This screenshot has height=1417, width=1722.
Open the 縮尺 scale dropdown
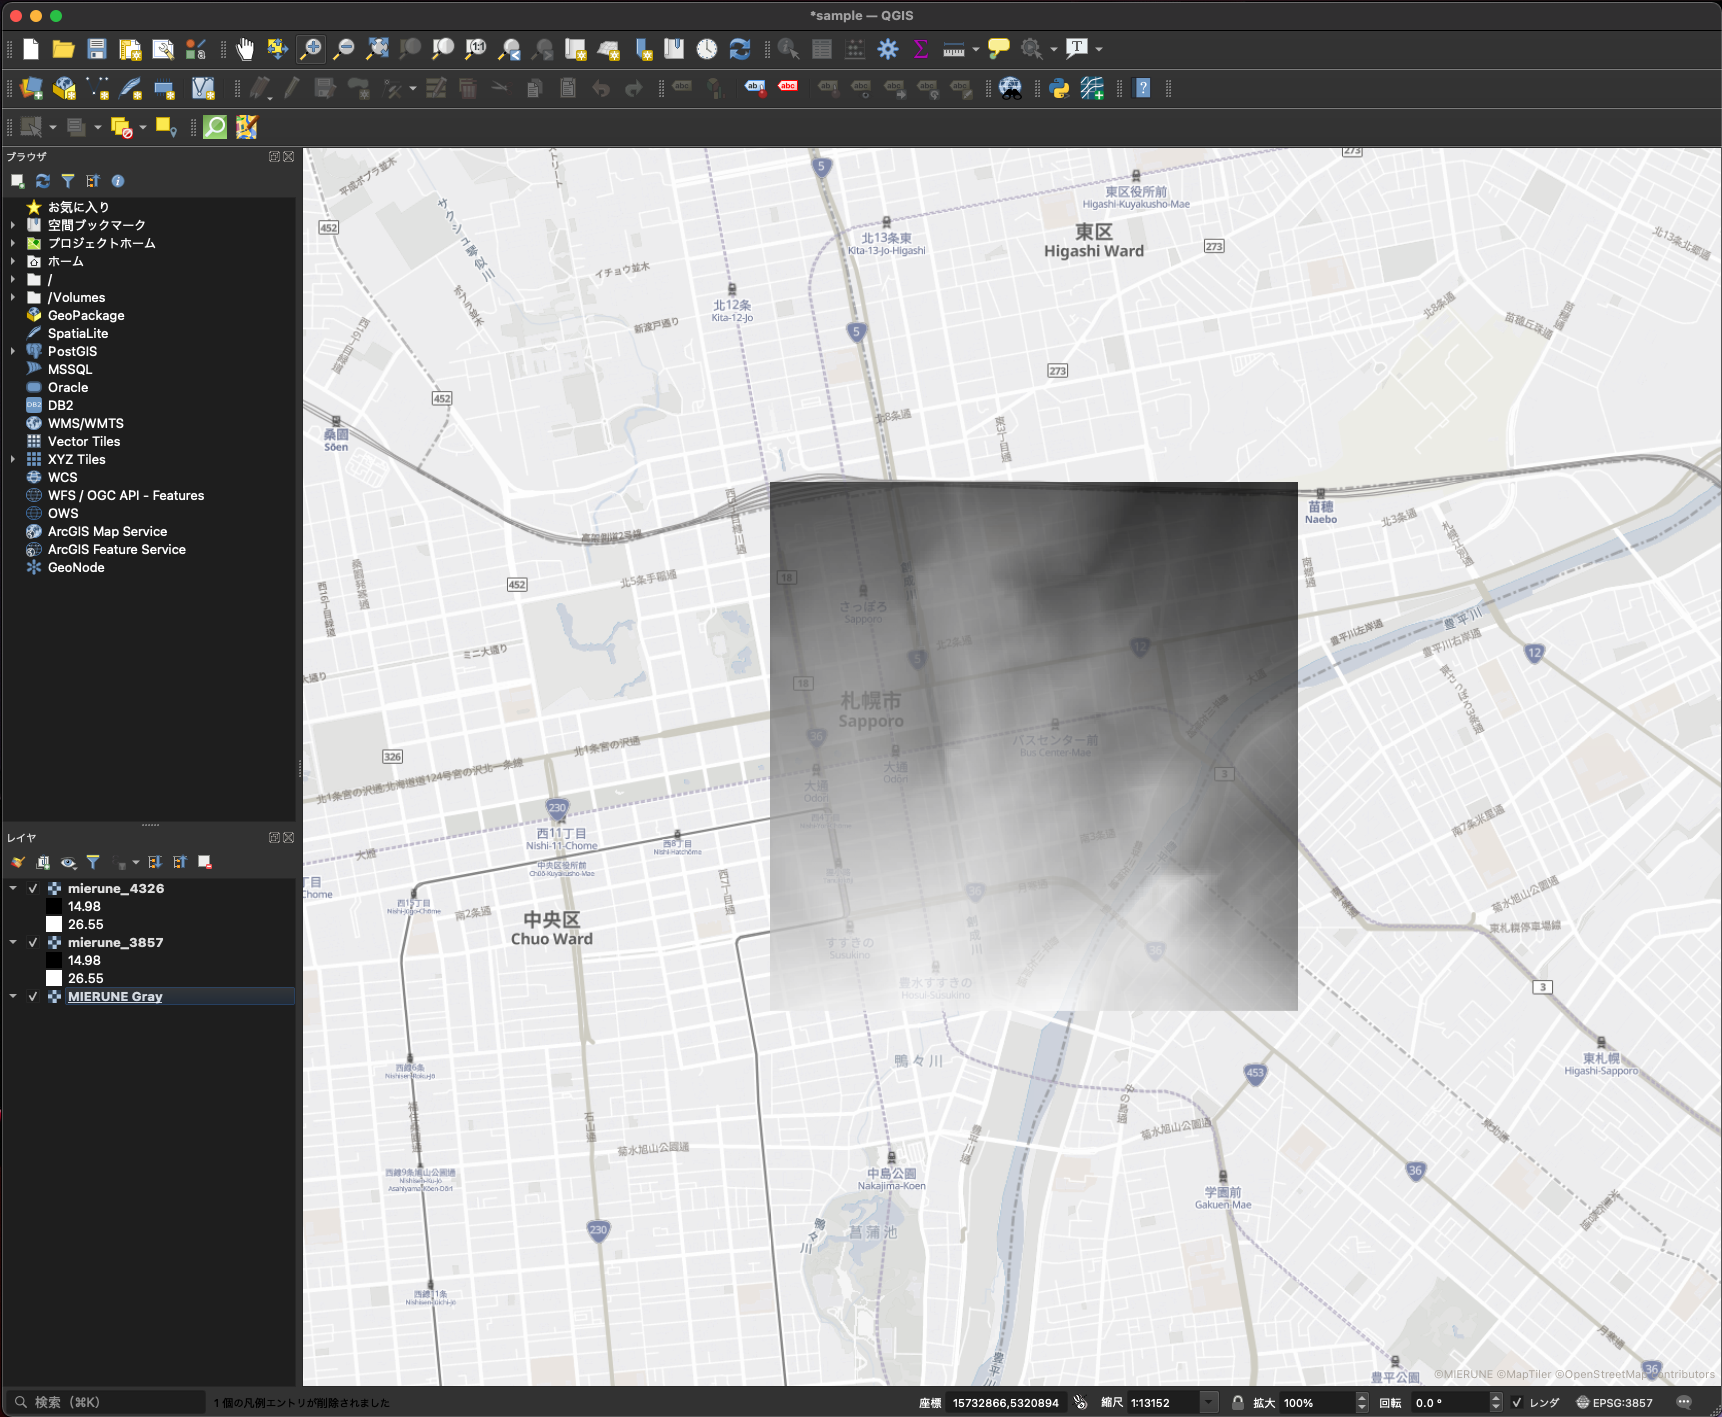pos(1209,1402)
